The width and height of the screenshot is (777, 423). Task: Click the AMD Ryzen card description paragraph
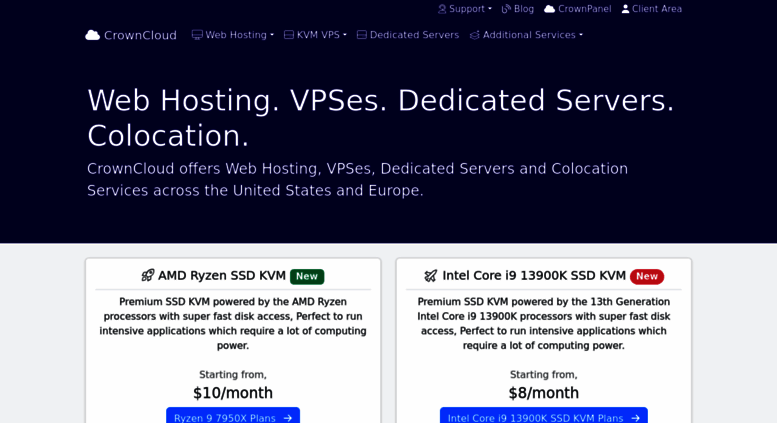pyautogui.click(x=233, y=323)
